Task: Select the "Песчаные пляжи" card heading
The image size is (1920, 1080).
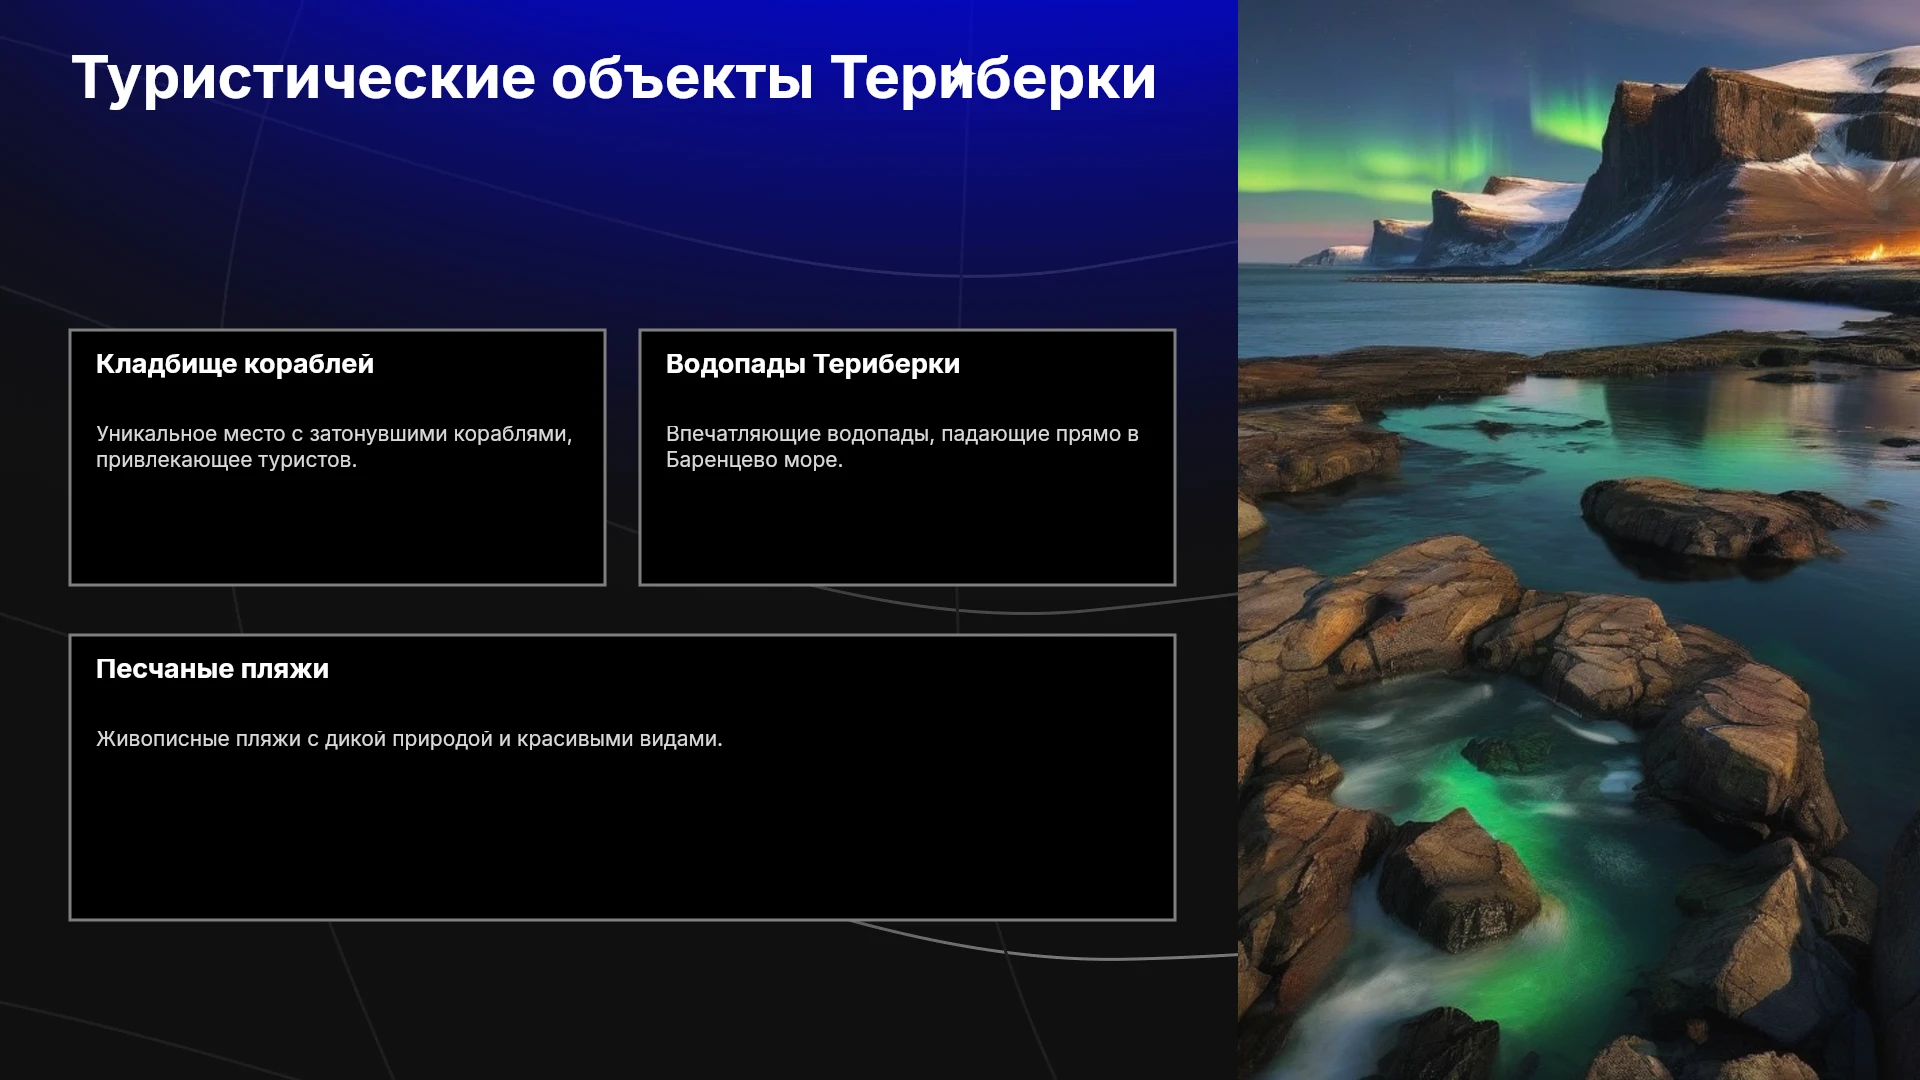Action: coord(212,669)
